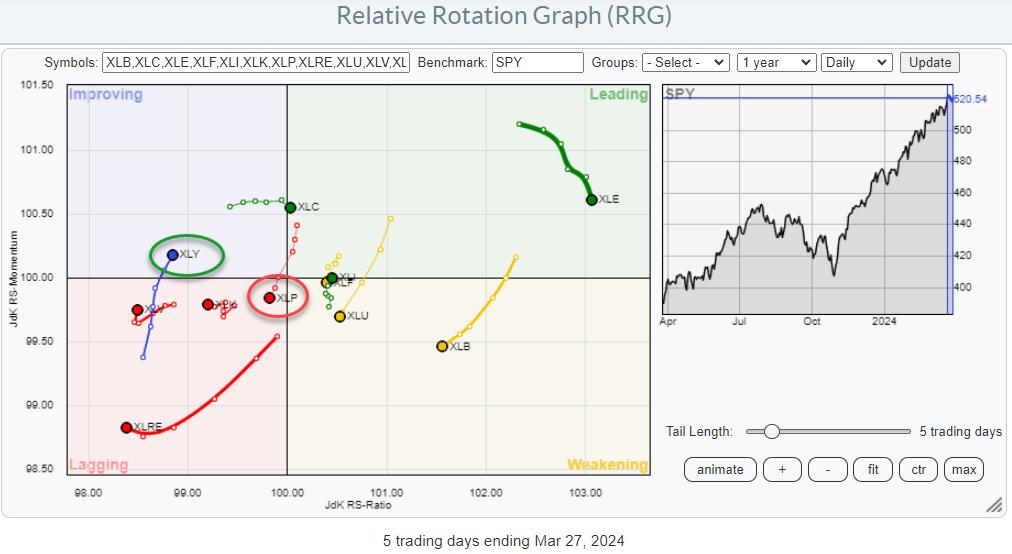Viewport: 1012px width, 554px height.
Task: Adjust the Tail Length slider handle
Action: tap(771, 431)
